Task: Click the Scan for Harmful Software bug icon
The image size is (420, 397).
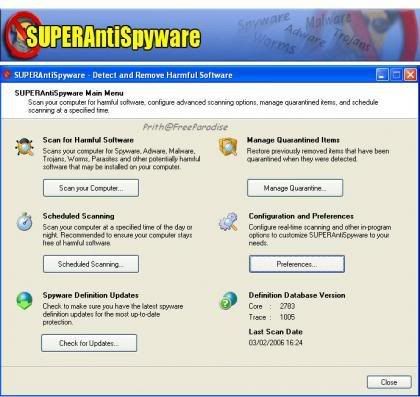Action: [x=25, y=147]
